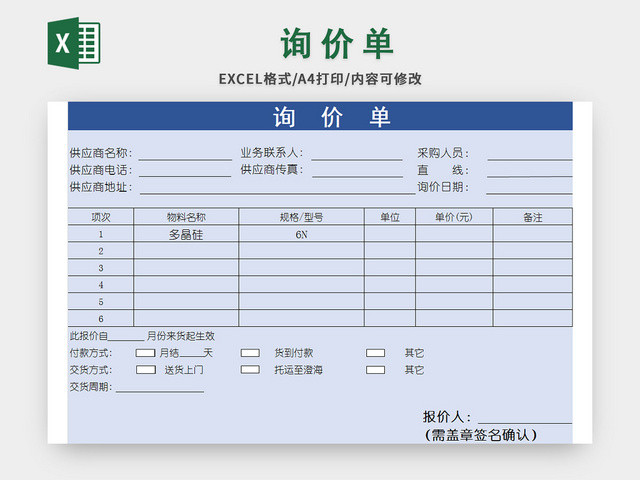Click the 交货方式 label
The width and height of the screenshot is (640, 480).
pyautogui.click(x=91, y=370)
